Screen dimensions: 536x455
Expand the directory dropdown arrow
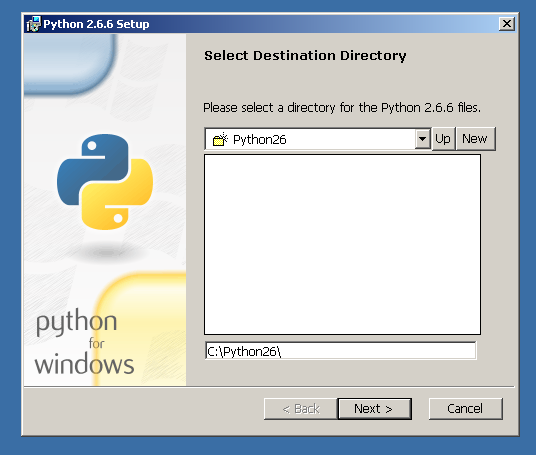[423, 139]
